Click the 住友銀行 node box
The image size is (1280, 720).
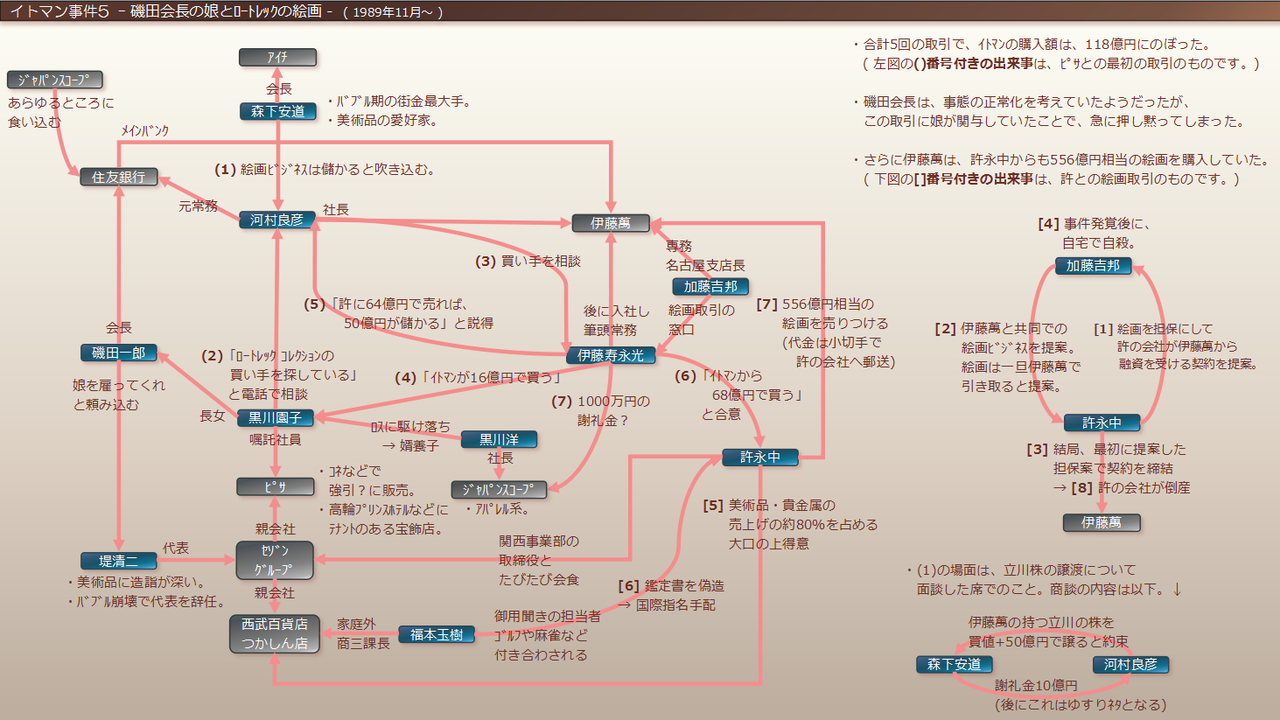(119, 177)
